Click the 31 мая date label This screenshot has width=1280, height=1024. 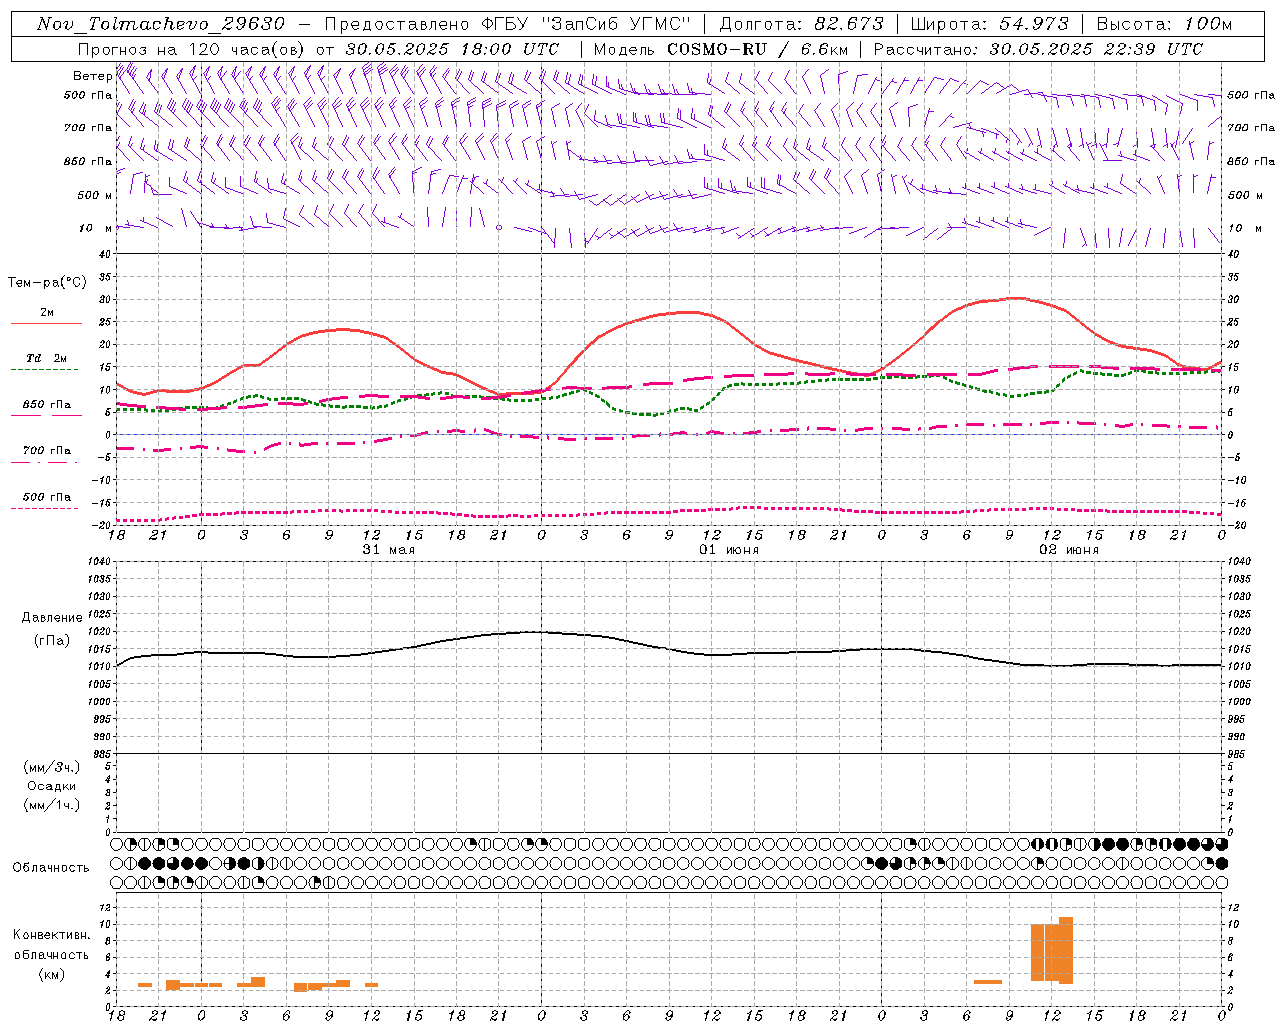coord(388,550)
